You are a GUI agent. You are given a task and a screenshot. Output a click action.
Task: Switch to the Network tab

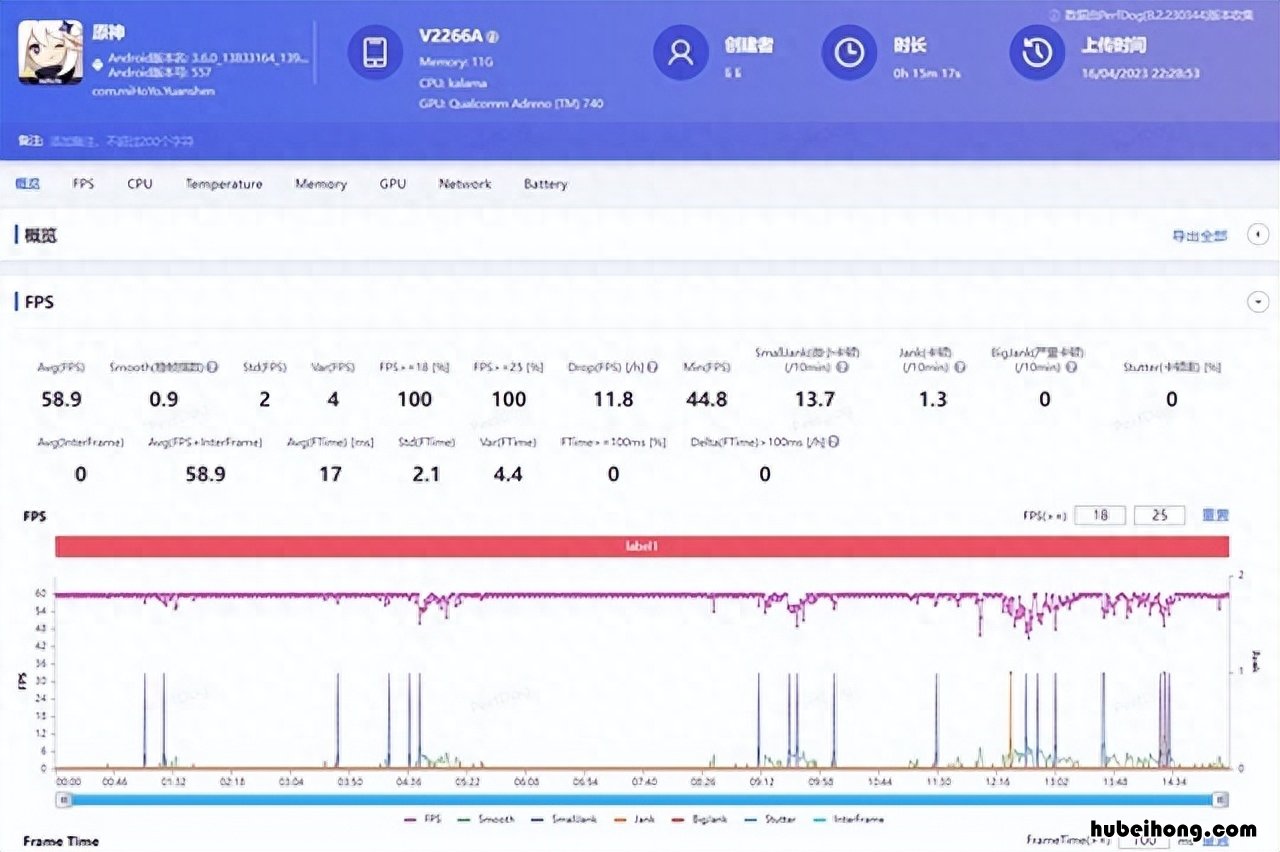click(465, 184)
